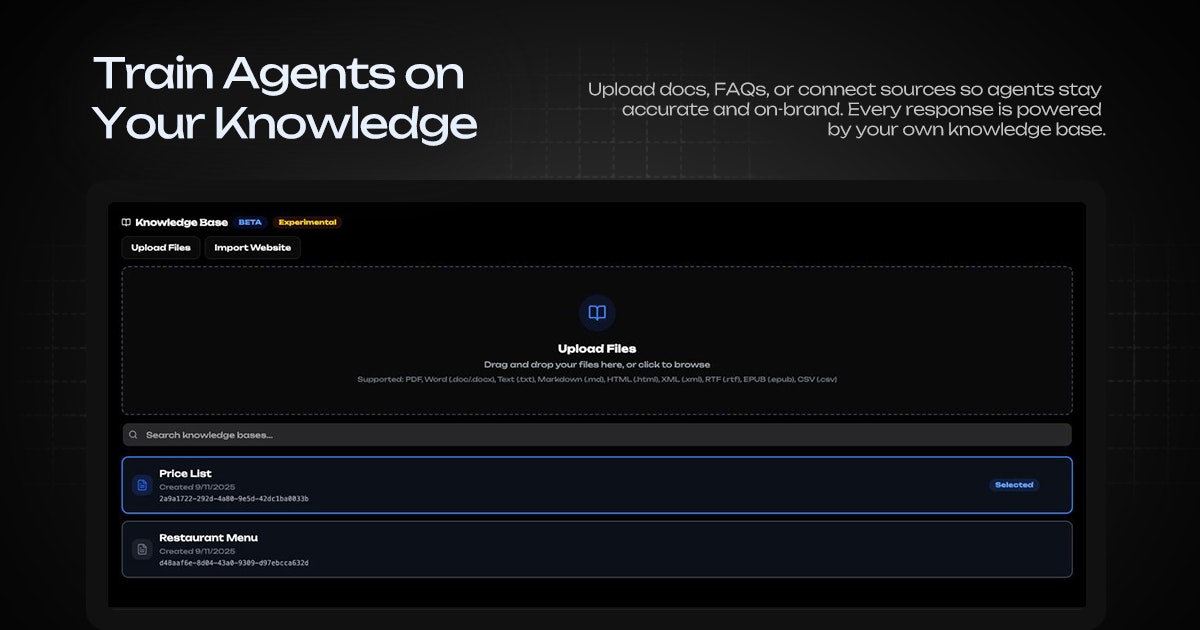Click the Restaurant Menu document icon
The image size is (1200, 630).
point(142,549)
